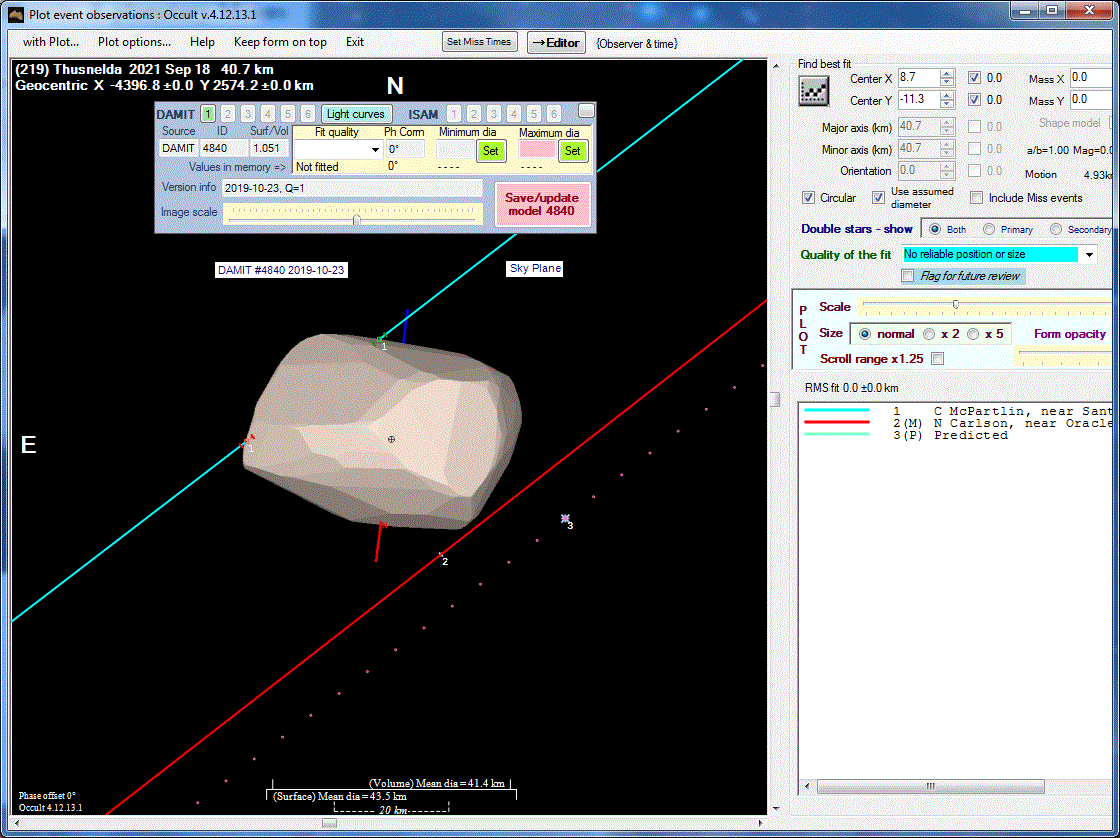Click the Find best fit graph icon

click(x=814, y=90)
